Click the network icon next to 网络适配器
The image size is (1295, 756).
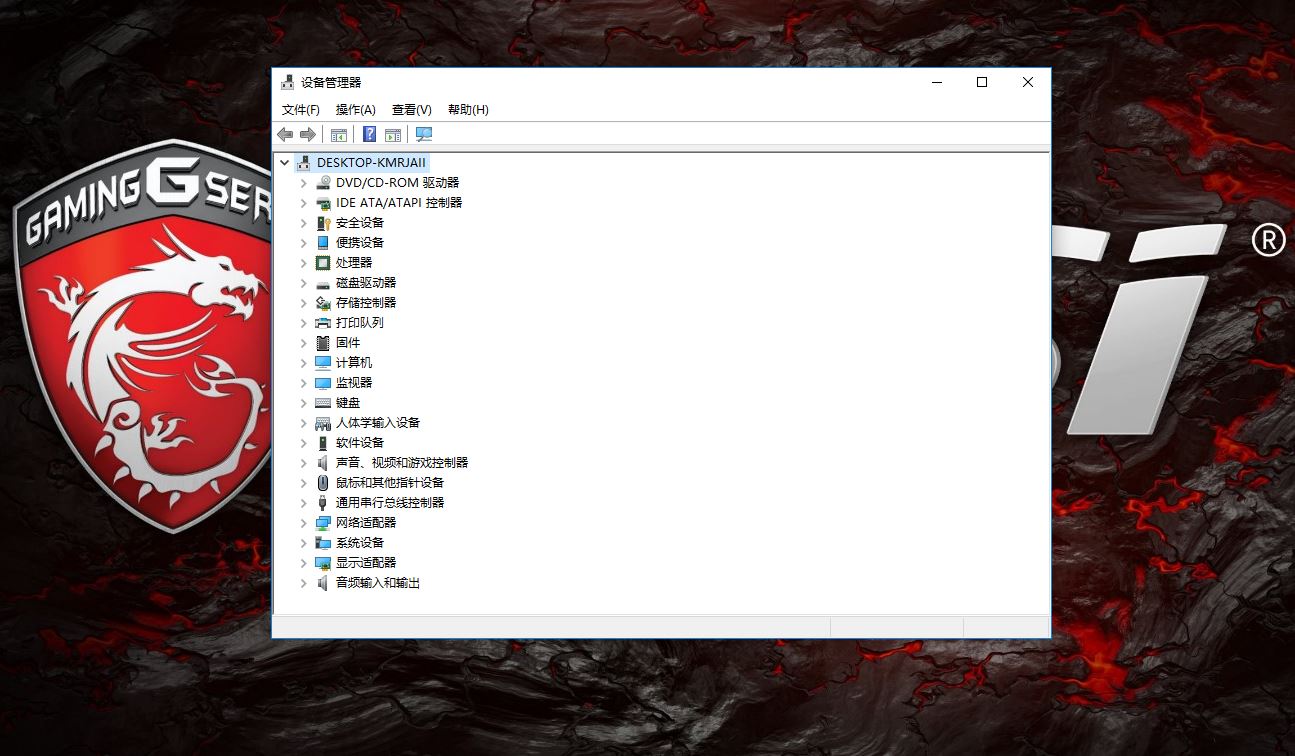[323, 522]
